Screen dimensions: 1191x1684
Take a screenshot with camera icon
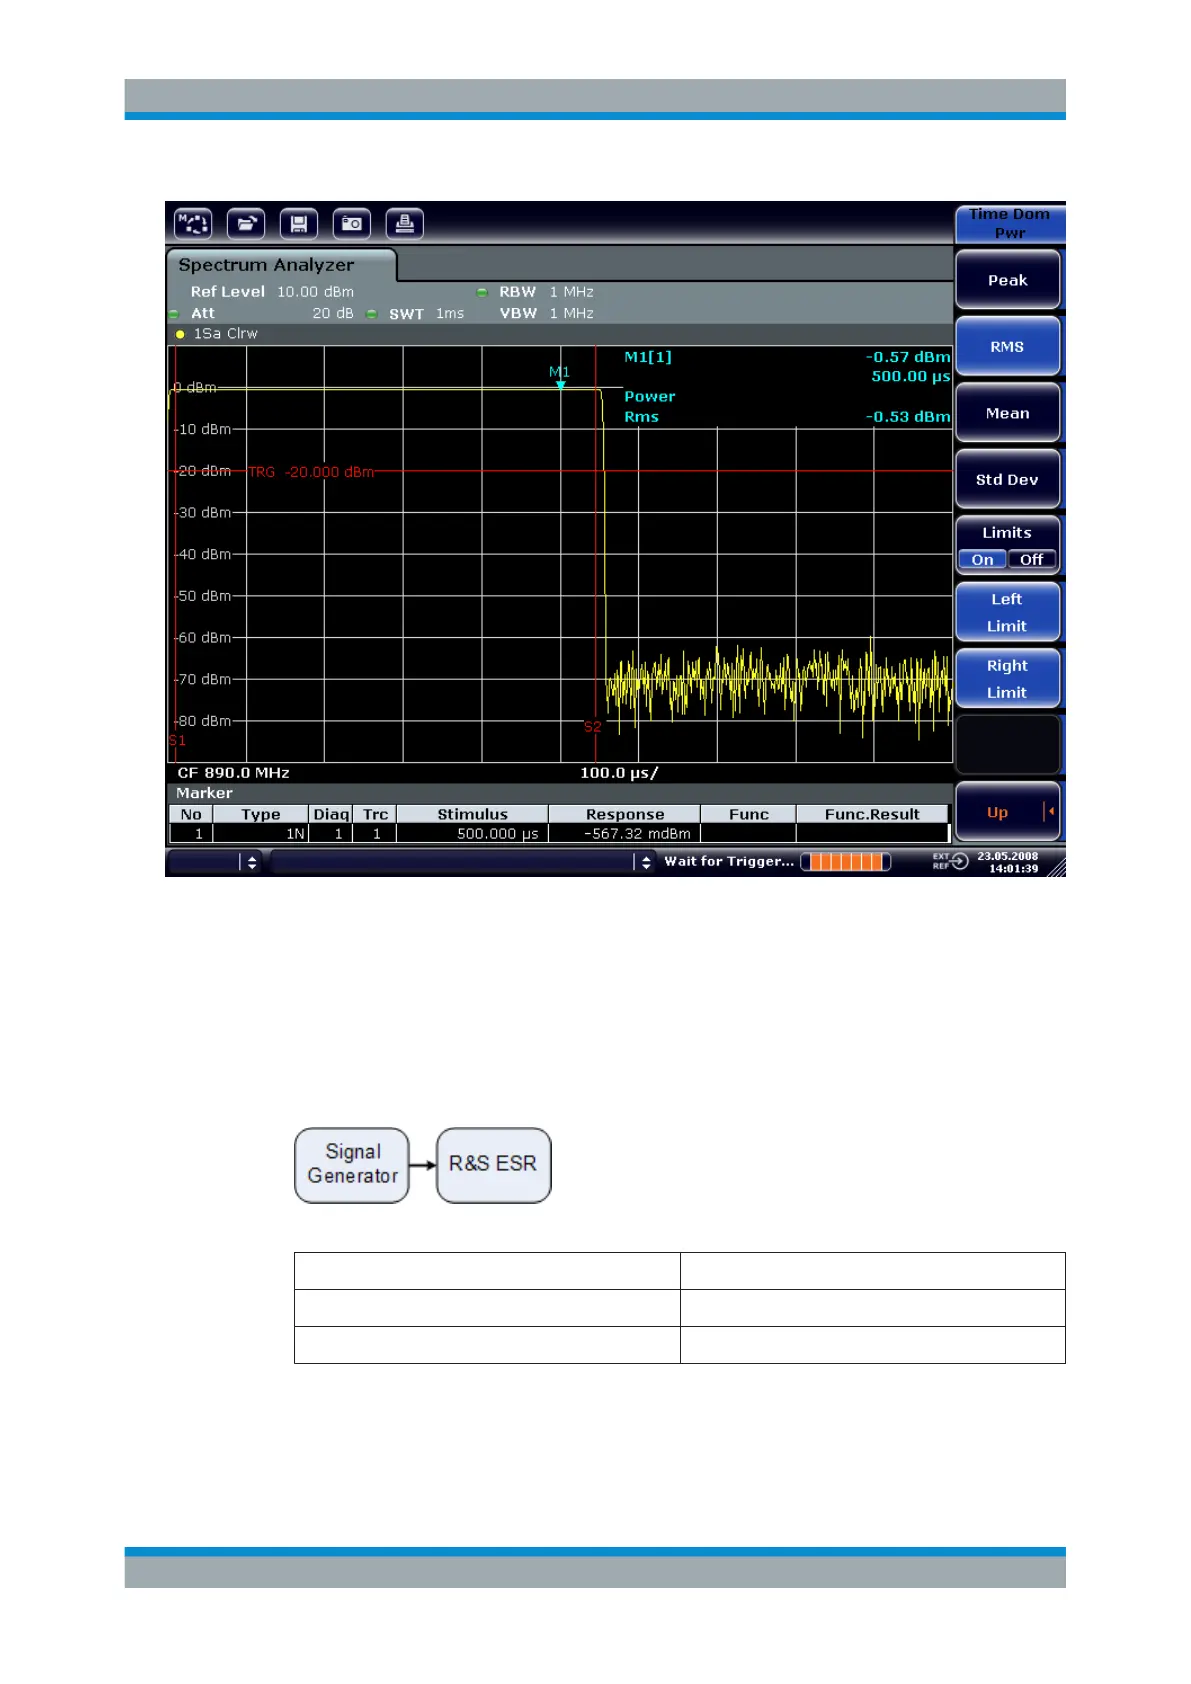[x=352, y=223]
